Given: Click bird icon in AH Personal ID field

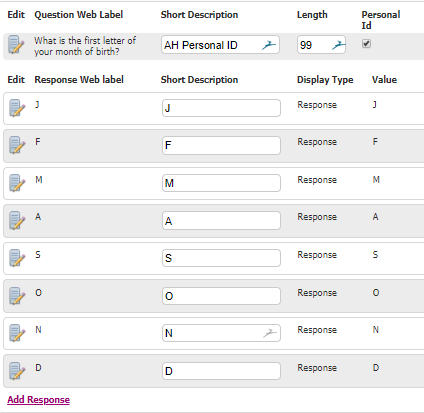Looking at the screenshot, I should tap(269, 45).
